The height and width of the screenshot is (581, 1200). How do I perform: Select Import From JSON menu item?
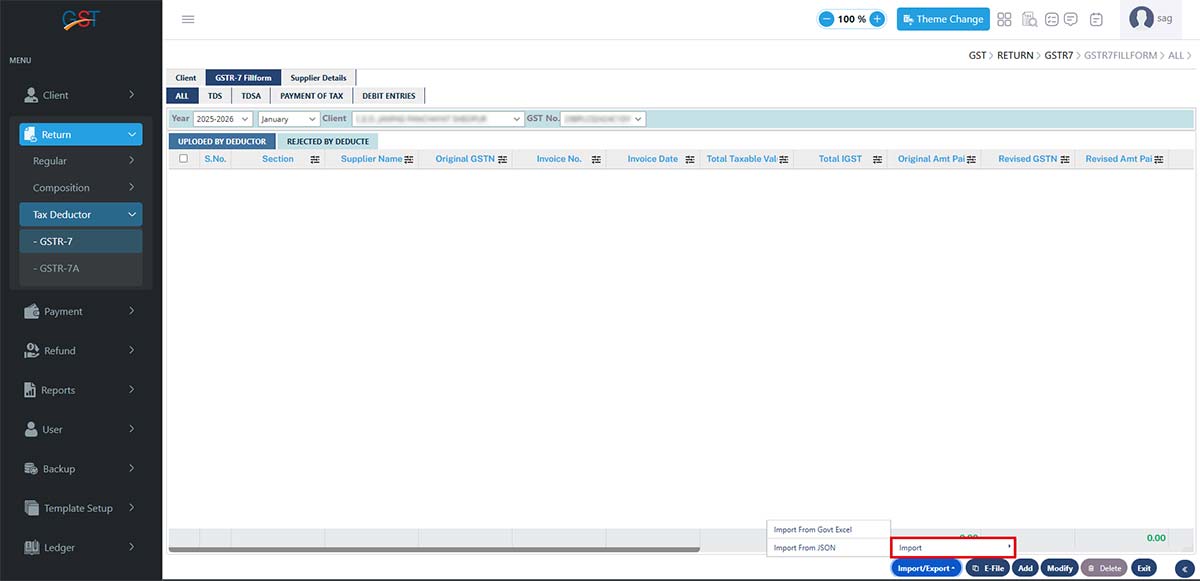point(805,548)
